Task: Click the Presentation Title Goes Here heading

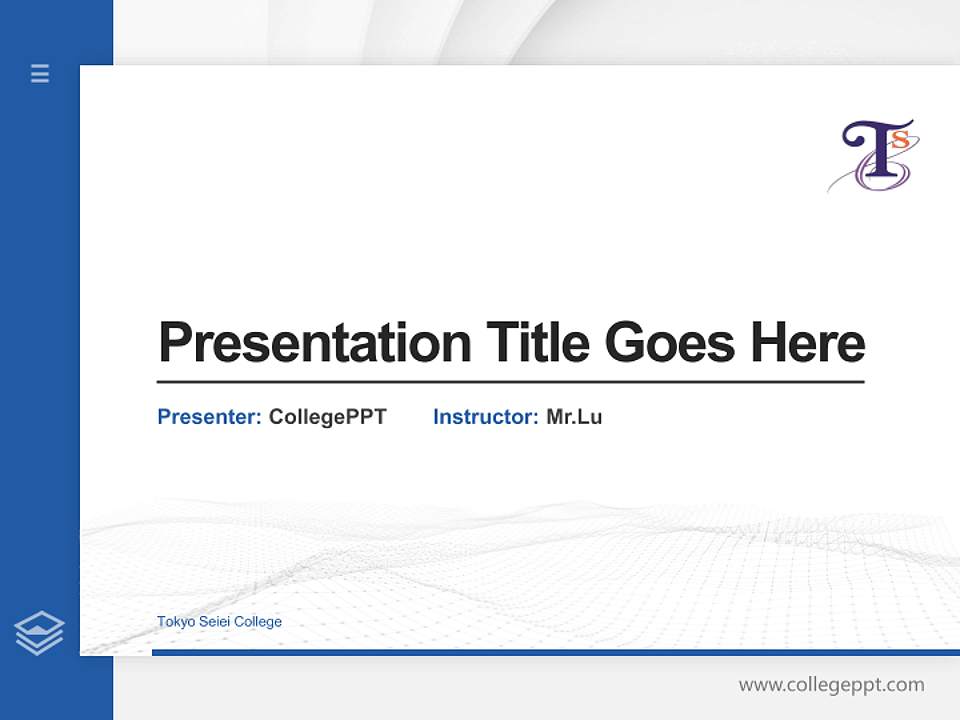Action: 513,344
